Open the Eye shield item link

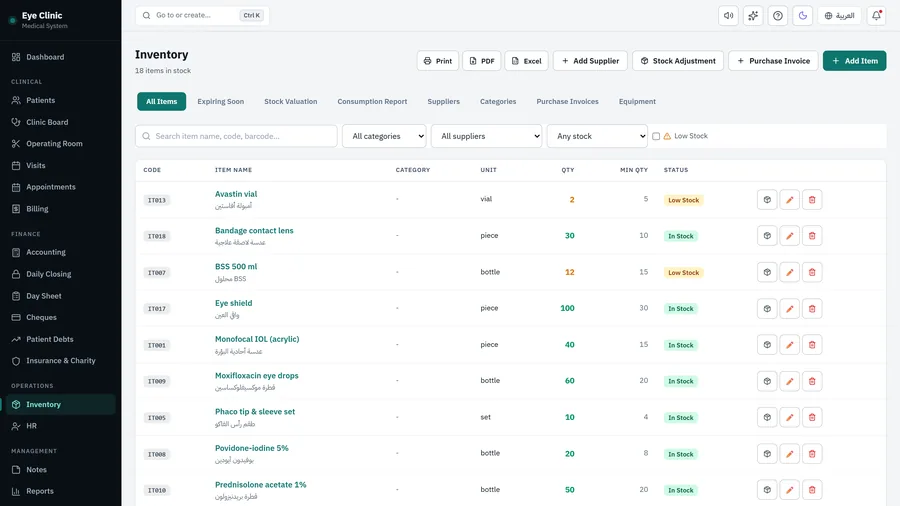234,303
